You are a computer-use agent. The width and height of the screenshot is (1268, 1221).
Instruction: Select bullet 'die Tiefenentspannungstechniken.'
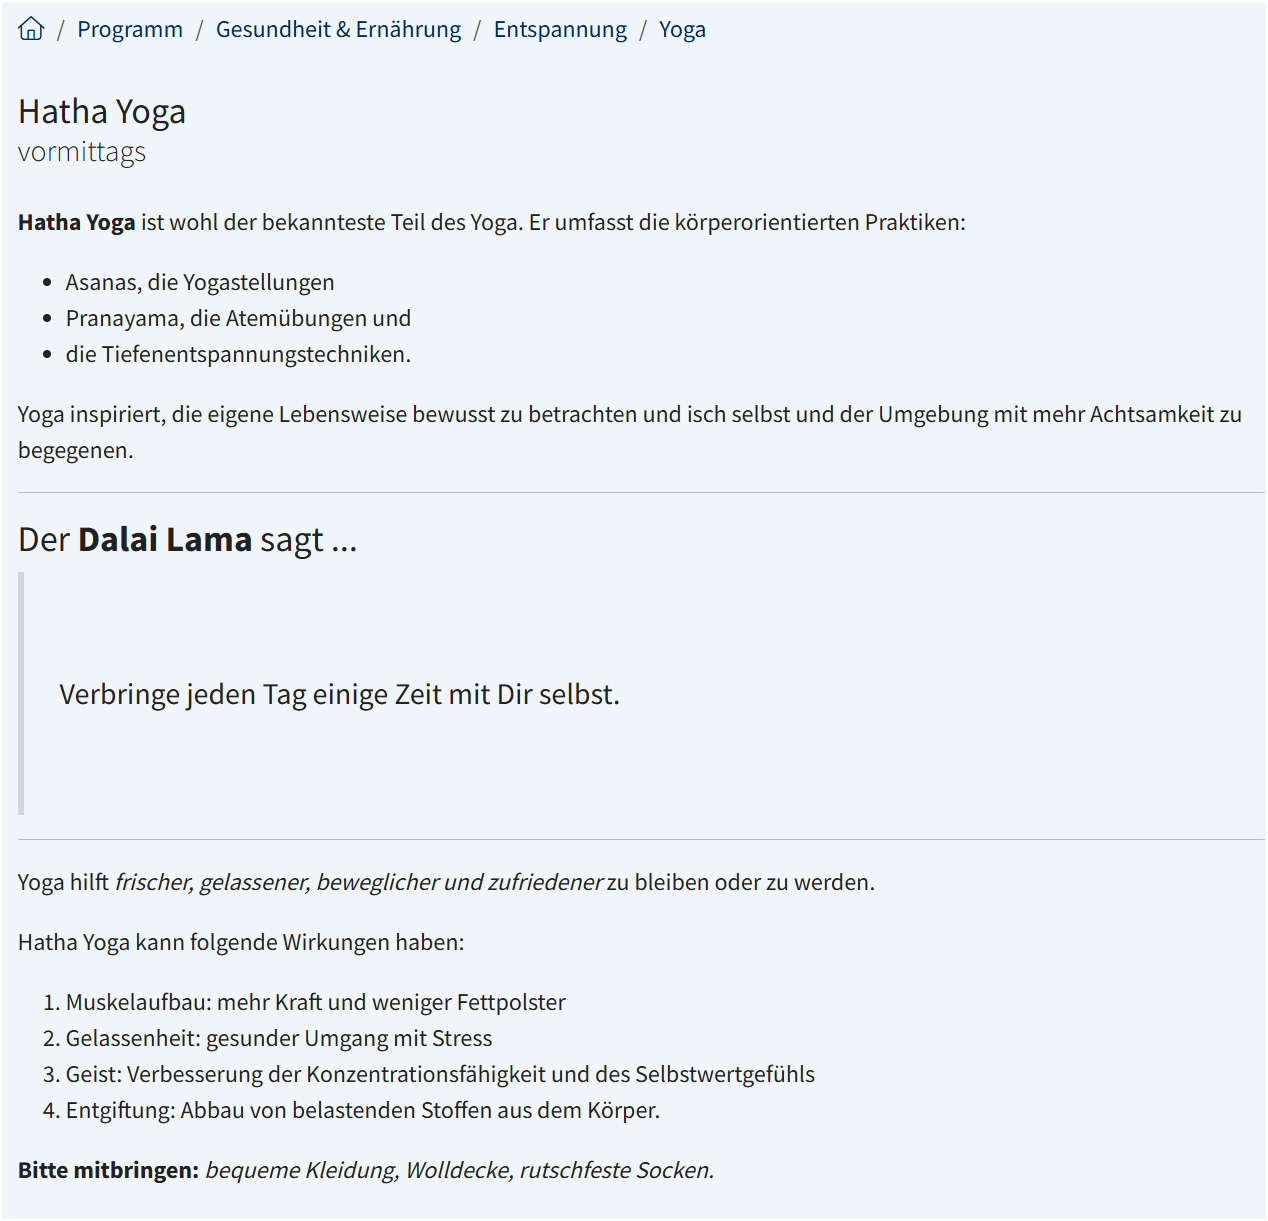pyautogui.click(x=238, y=354)
